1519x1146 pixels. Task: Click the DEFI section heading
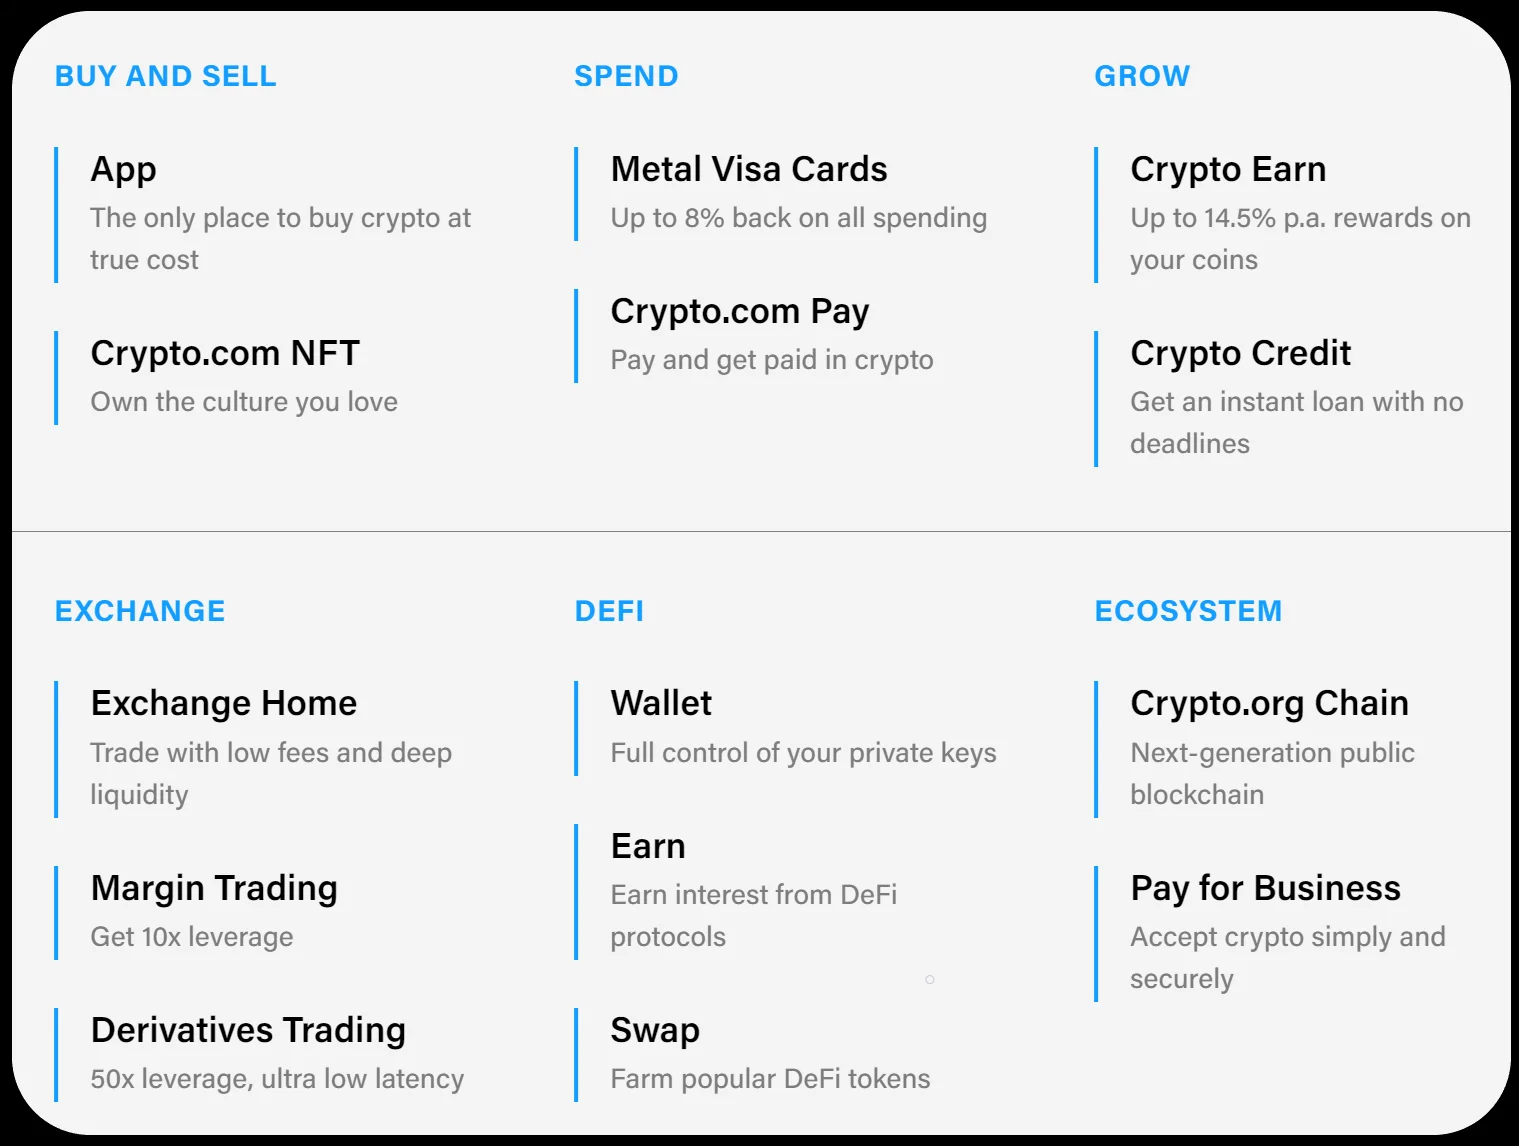point(609,611)
